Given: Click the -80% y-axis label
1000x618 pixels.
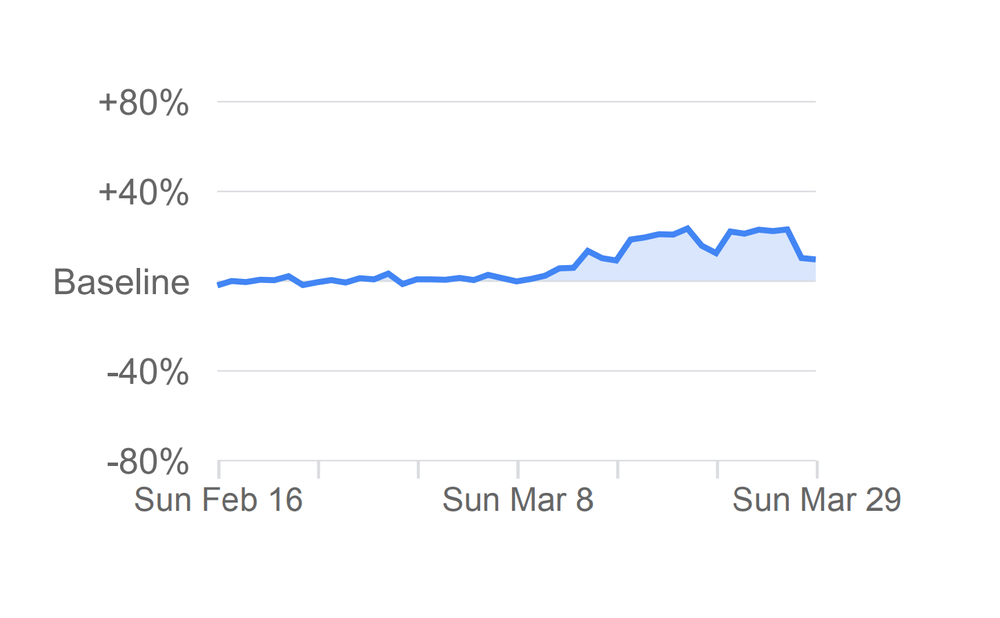Looking at the screenshot, I should 147,463.
